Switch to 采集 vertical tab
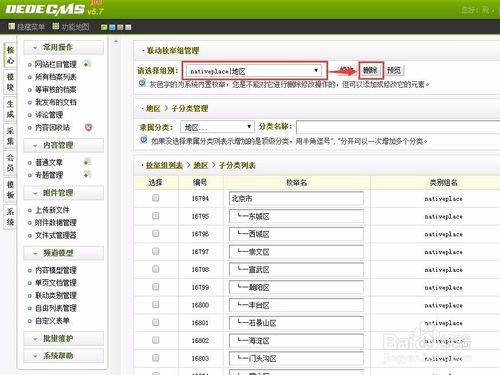 10,136
